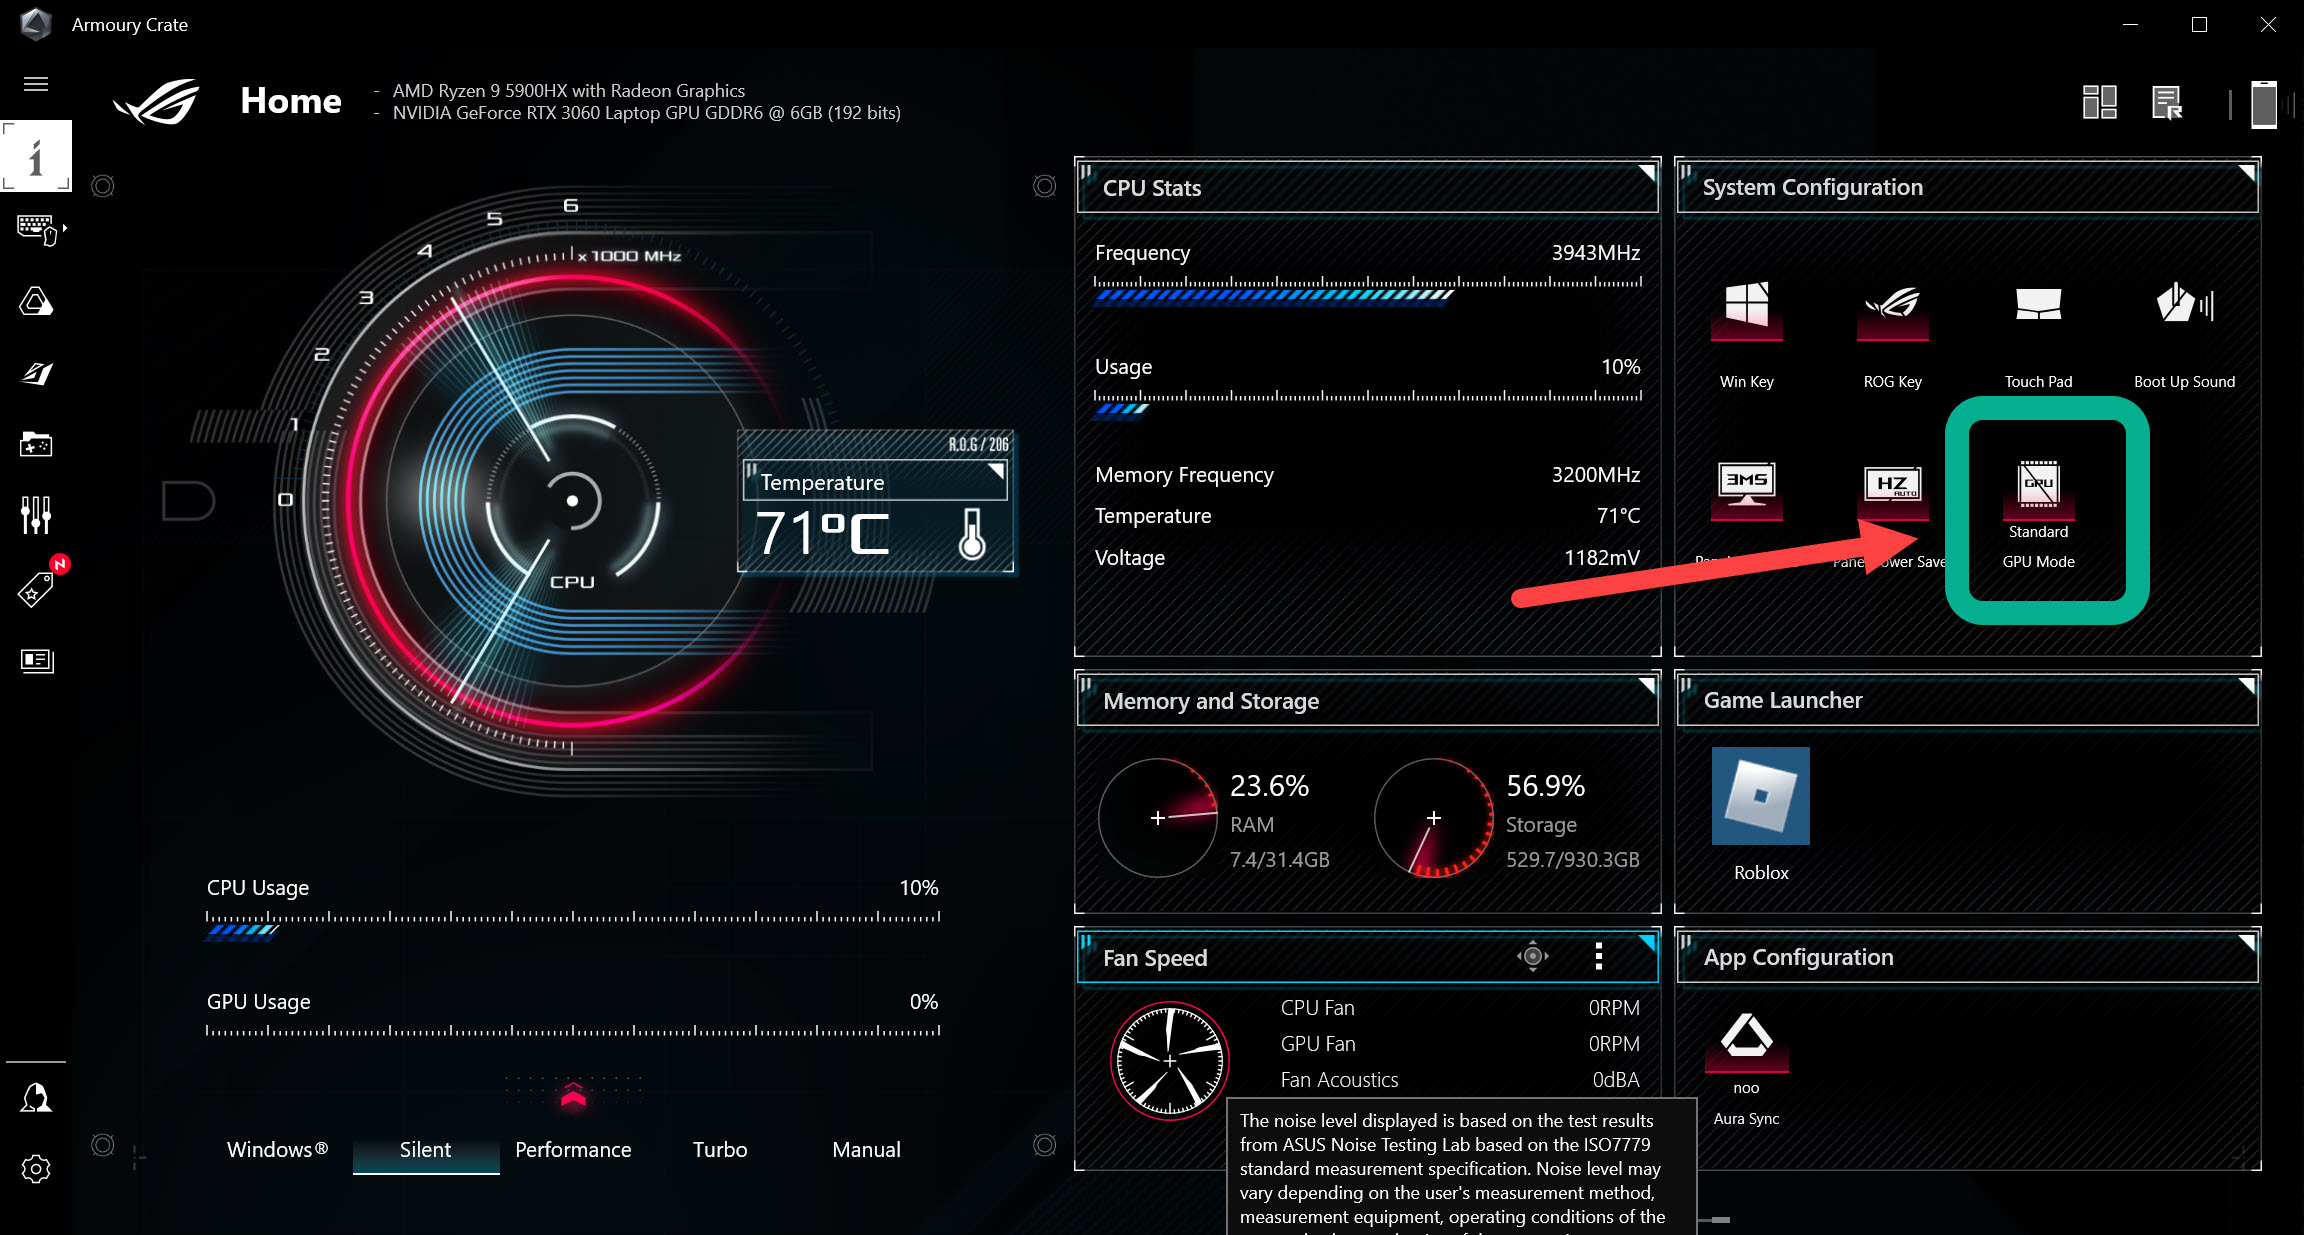Click the mobile phone connection icon
Screen dimensions: 2304x1235
pos(2264,104)
